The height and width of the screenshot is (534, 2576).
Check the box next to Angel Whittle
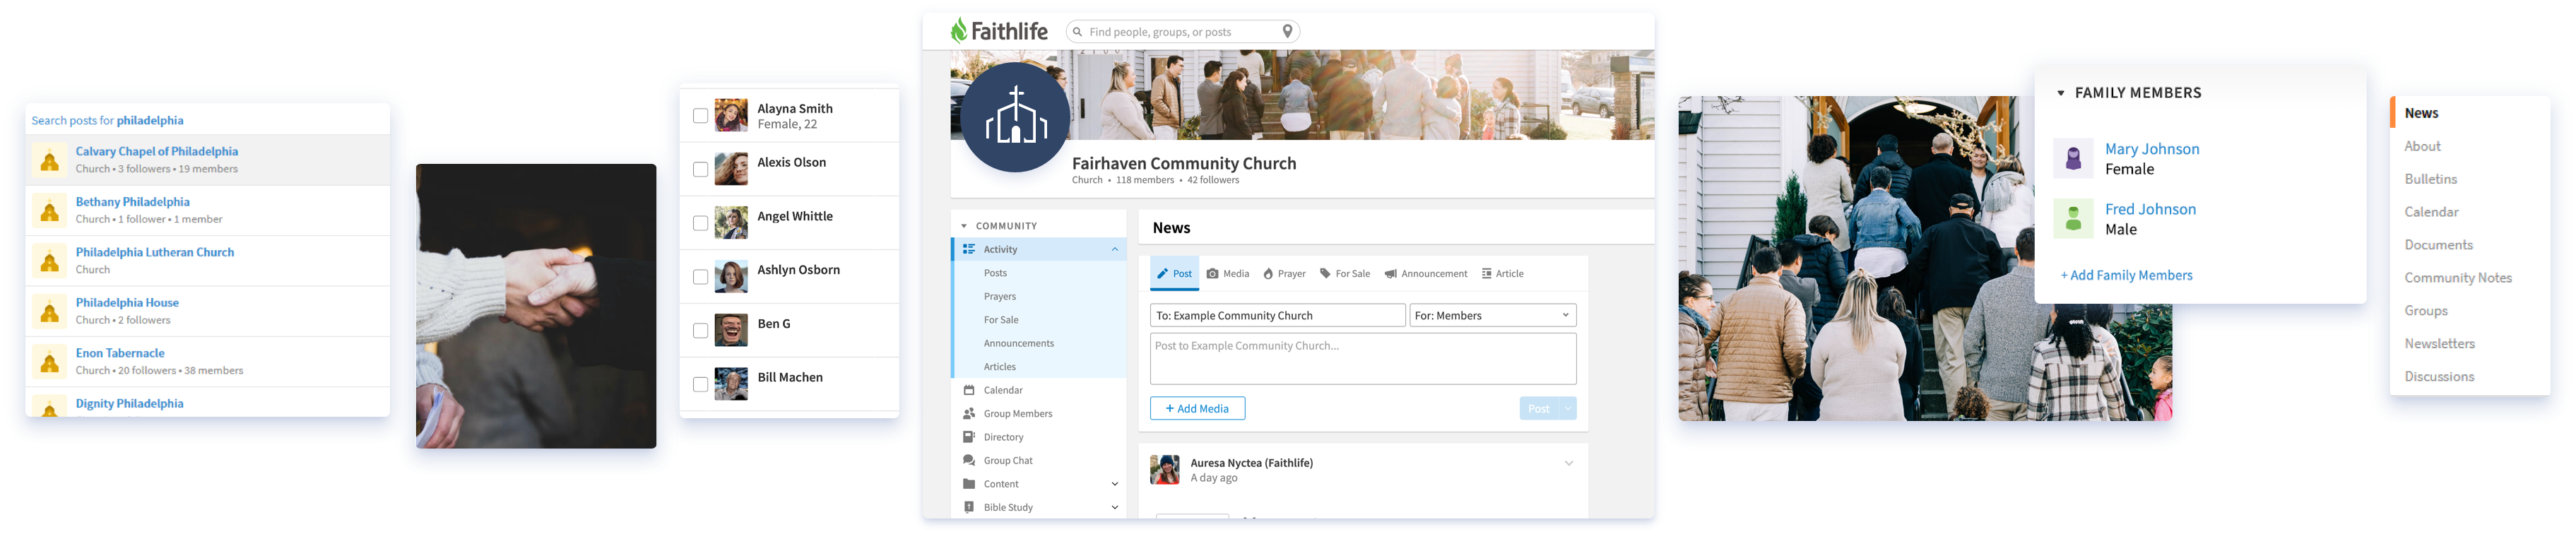pyautogui.click(x=700, y=223)
